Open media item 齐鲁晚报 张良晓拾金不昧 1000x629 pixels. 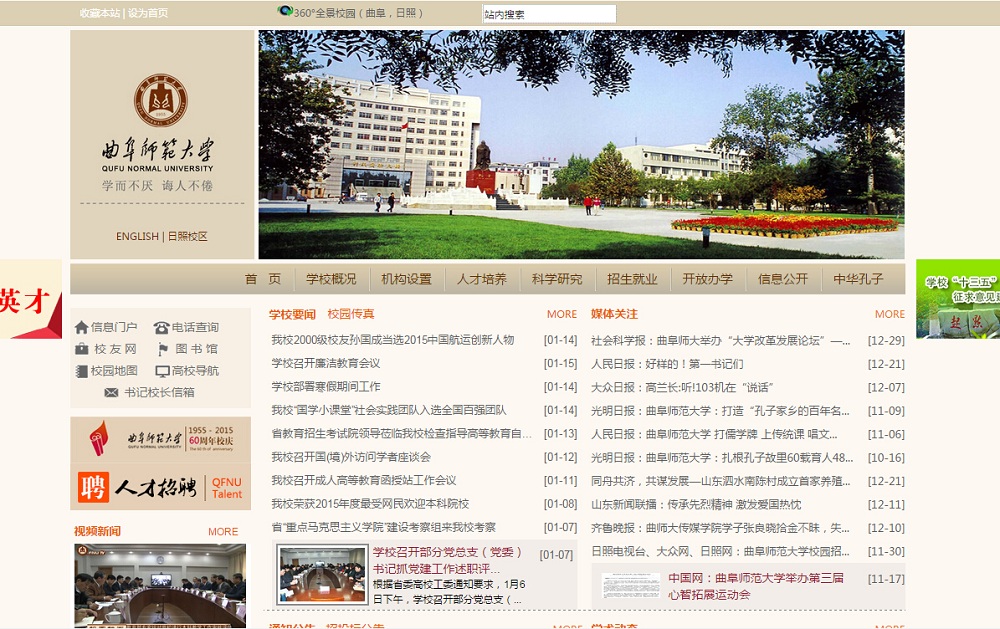pyautogui.click(x=721, y=528)
